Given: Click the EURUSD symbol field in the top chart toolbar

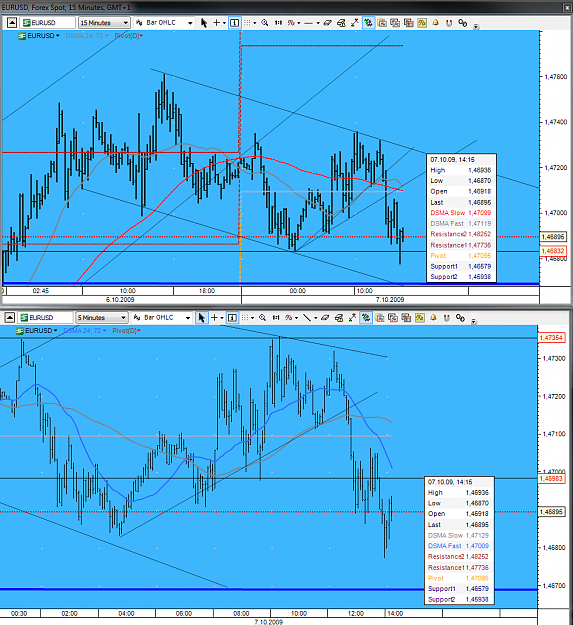Looking at the screenshot, I should point(48,23).
